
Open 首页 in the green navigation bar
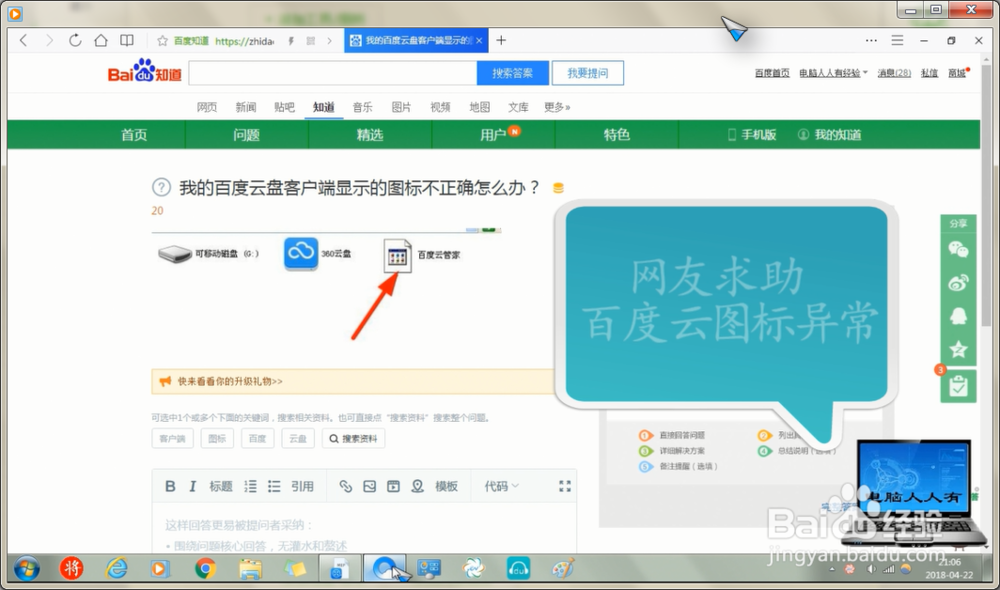click(x=134, y=135)
